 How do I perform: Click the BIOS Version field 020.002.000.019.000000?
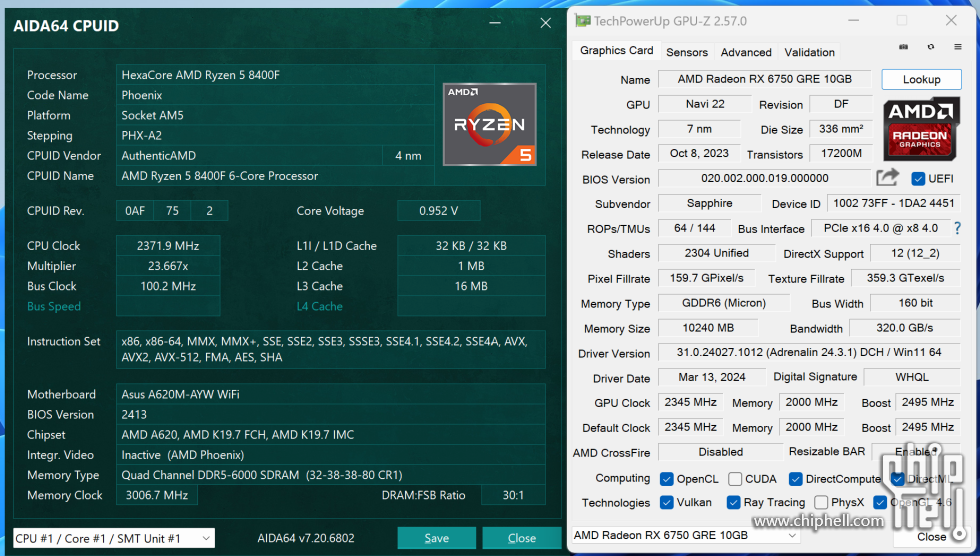[x=764, y=179]
